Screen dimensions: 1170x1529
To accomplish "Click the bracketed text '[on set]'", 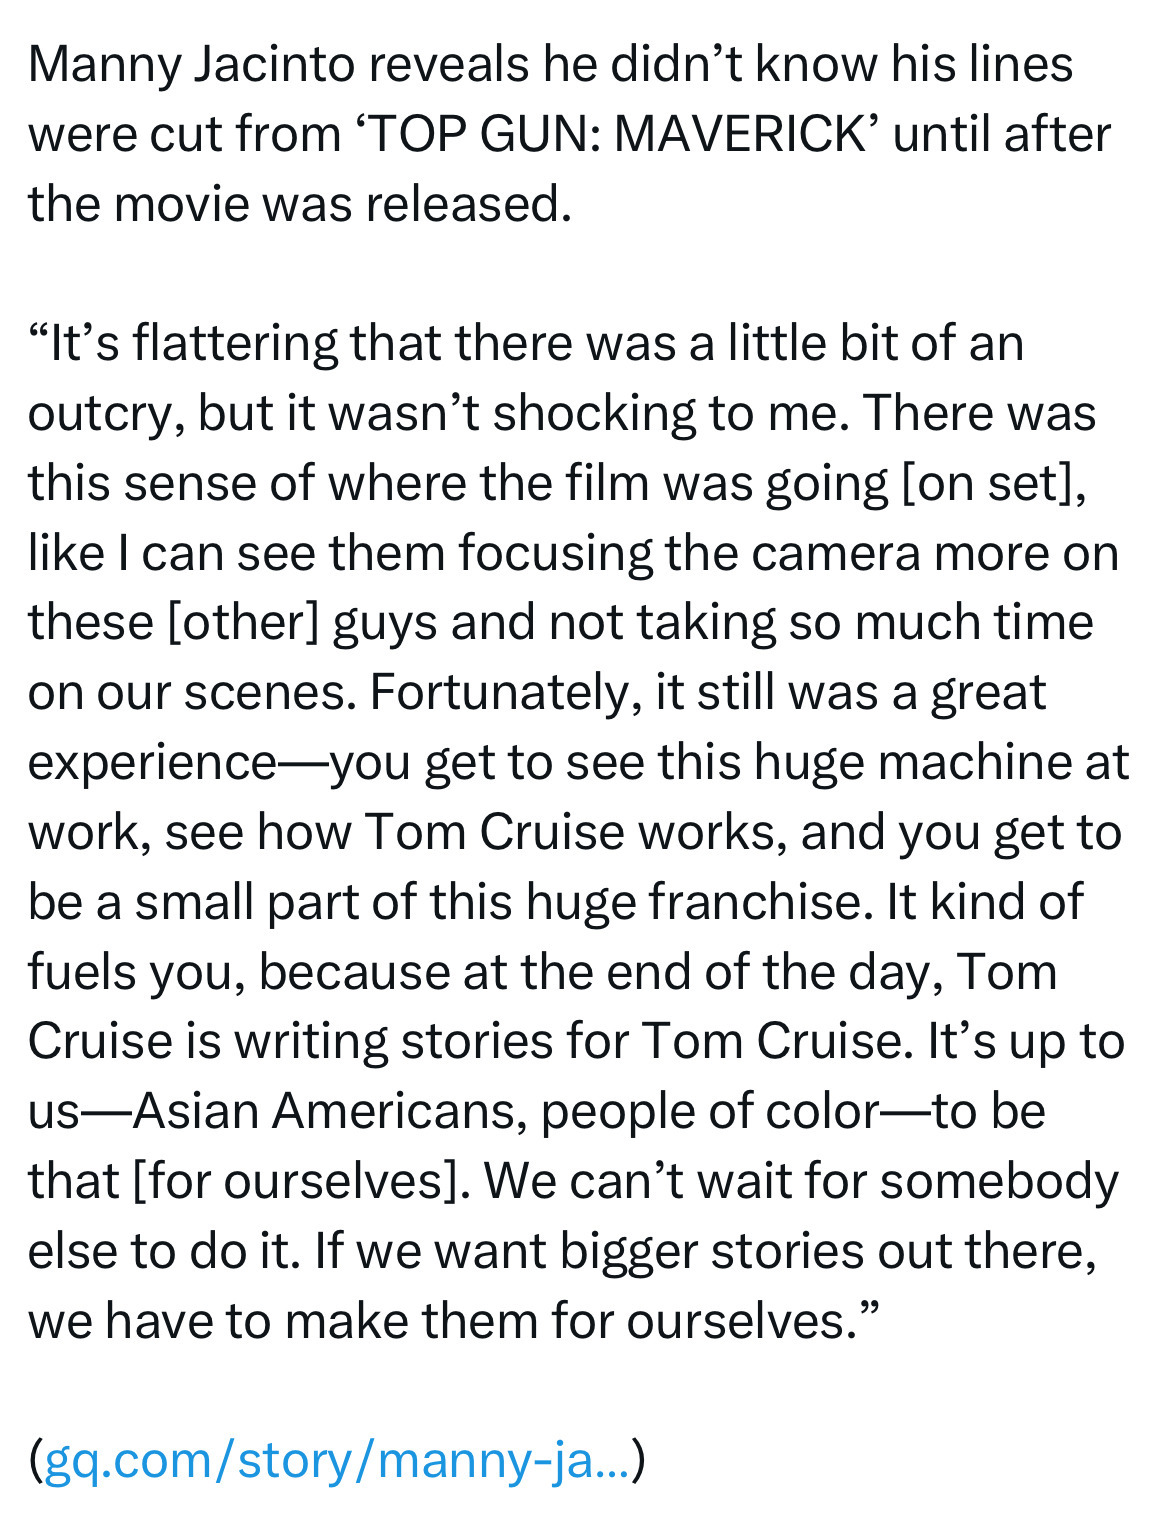I will [x=985, y=484].
